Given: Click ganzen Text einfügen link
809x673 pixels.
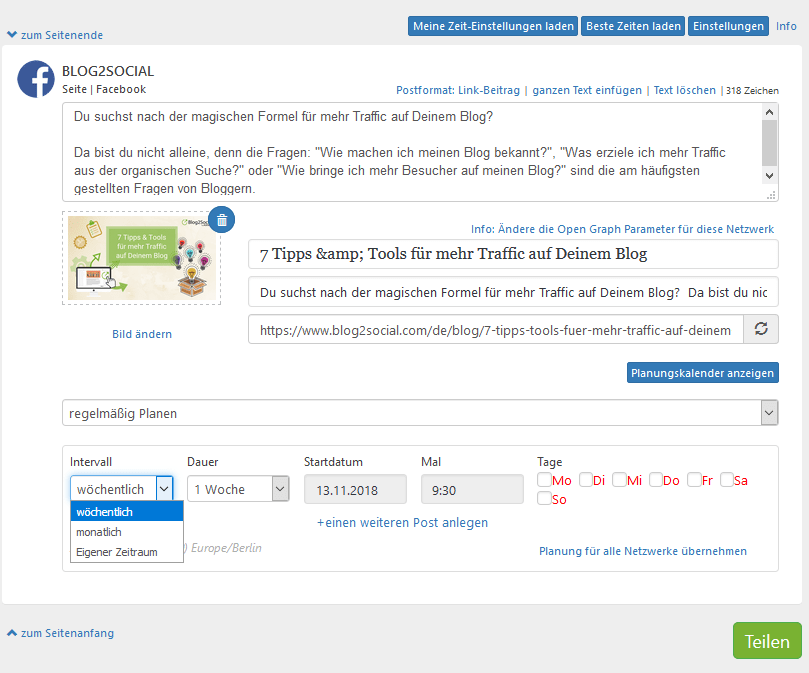Looking at the screenshot, I should coord(587,90).
